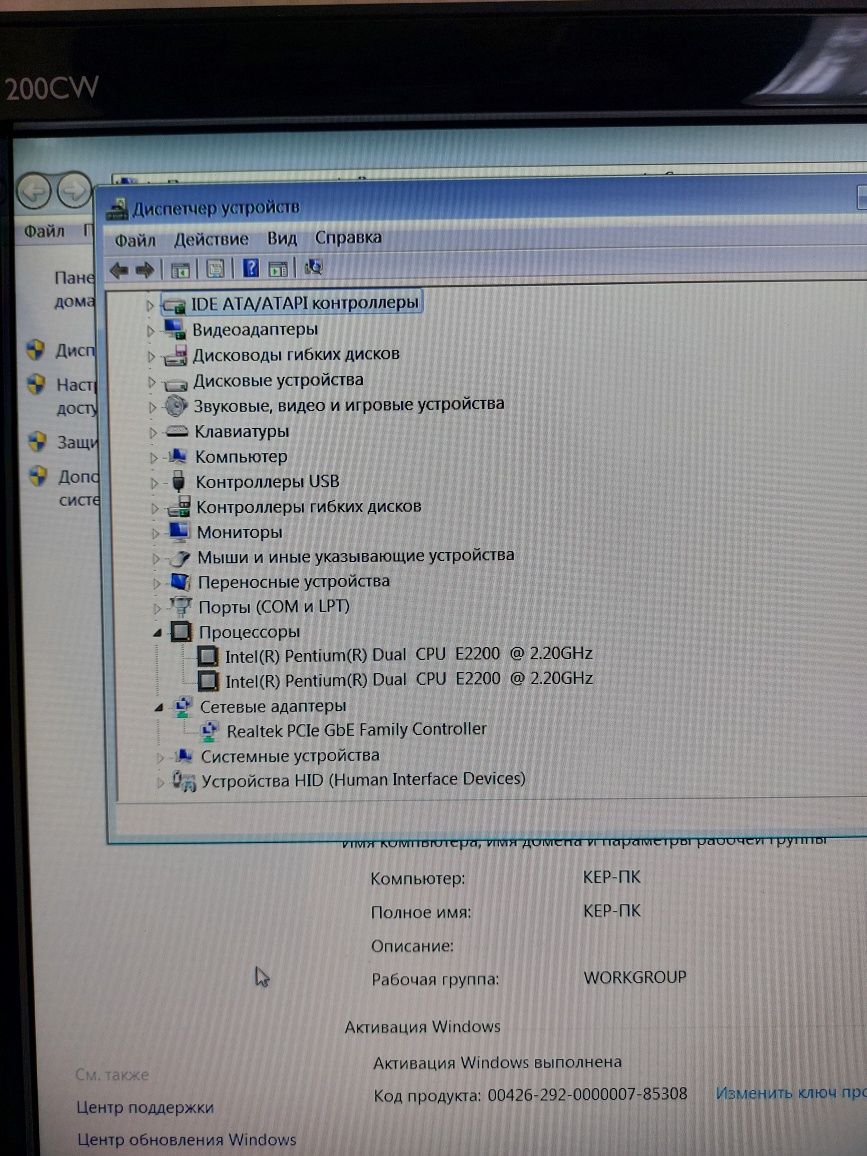The image size is (867, 1156).
Task: Click the Scan for hardware changes toolbar icon
Action: point(313,267)
